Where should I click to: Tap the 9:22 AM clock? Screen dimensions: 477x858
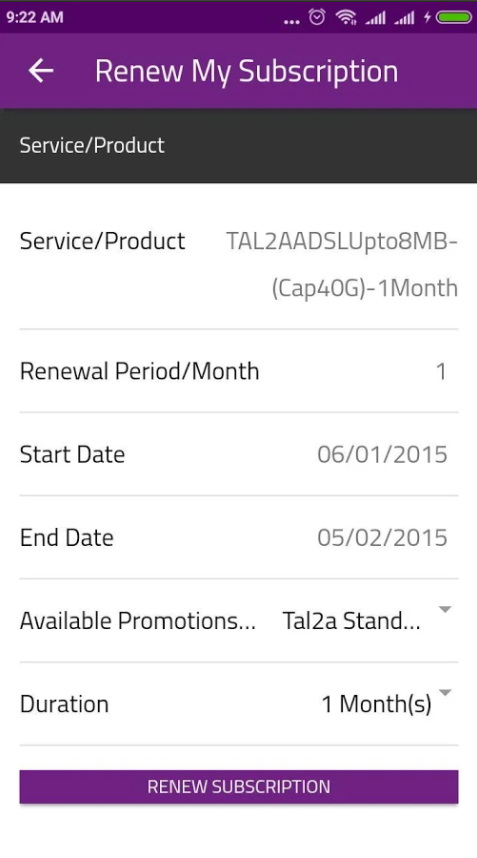(x=35, y=18)
